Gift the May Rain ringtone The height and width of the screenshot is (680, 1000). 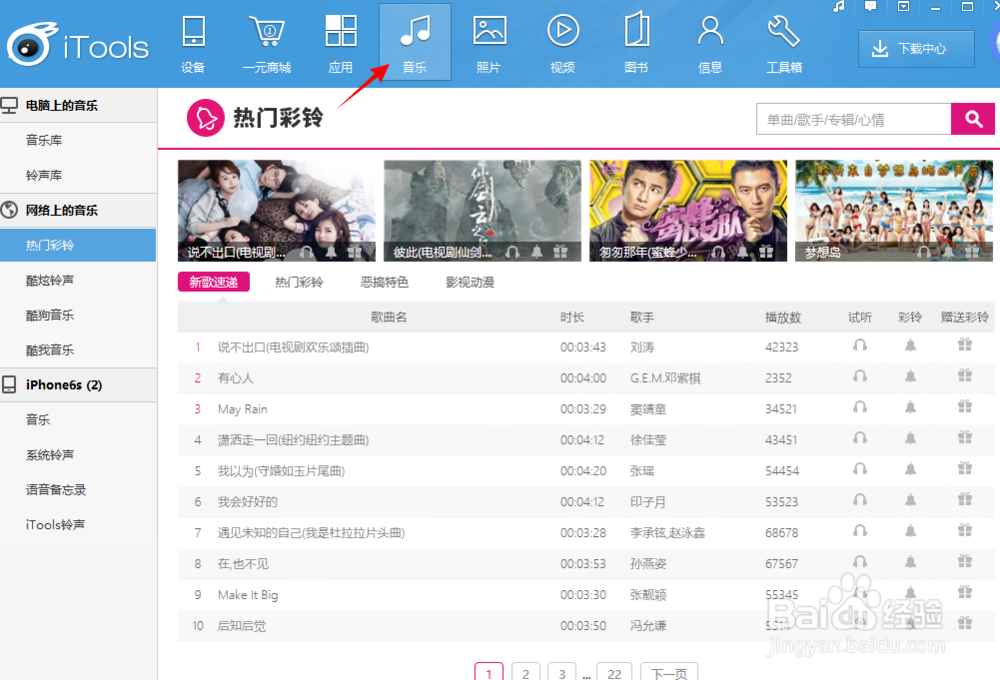pos(965,406)
